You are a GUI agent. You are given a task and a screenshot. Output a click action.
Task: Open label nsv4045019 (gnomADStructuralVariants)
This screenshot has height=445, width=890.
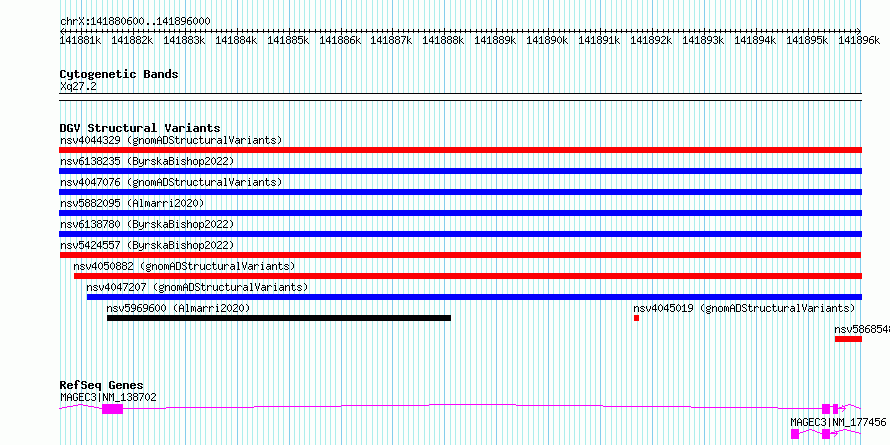[744, 308]
